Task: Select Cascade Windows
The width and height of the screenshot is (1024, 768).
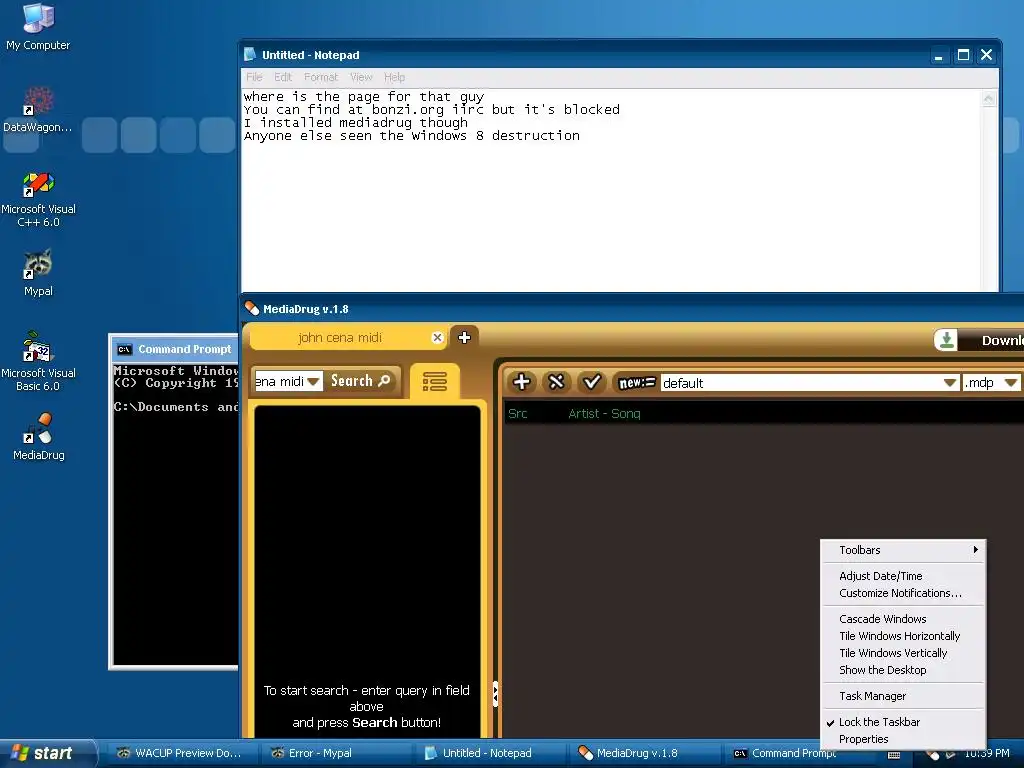Action: (x=903, y=619)
